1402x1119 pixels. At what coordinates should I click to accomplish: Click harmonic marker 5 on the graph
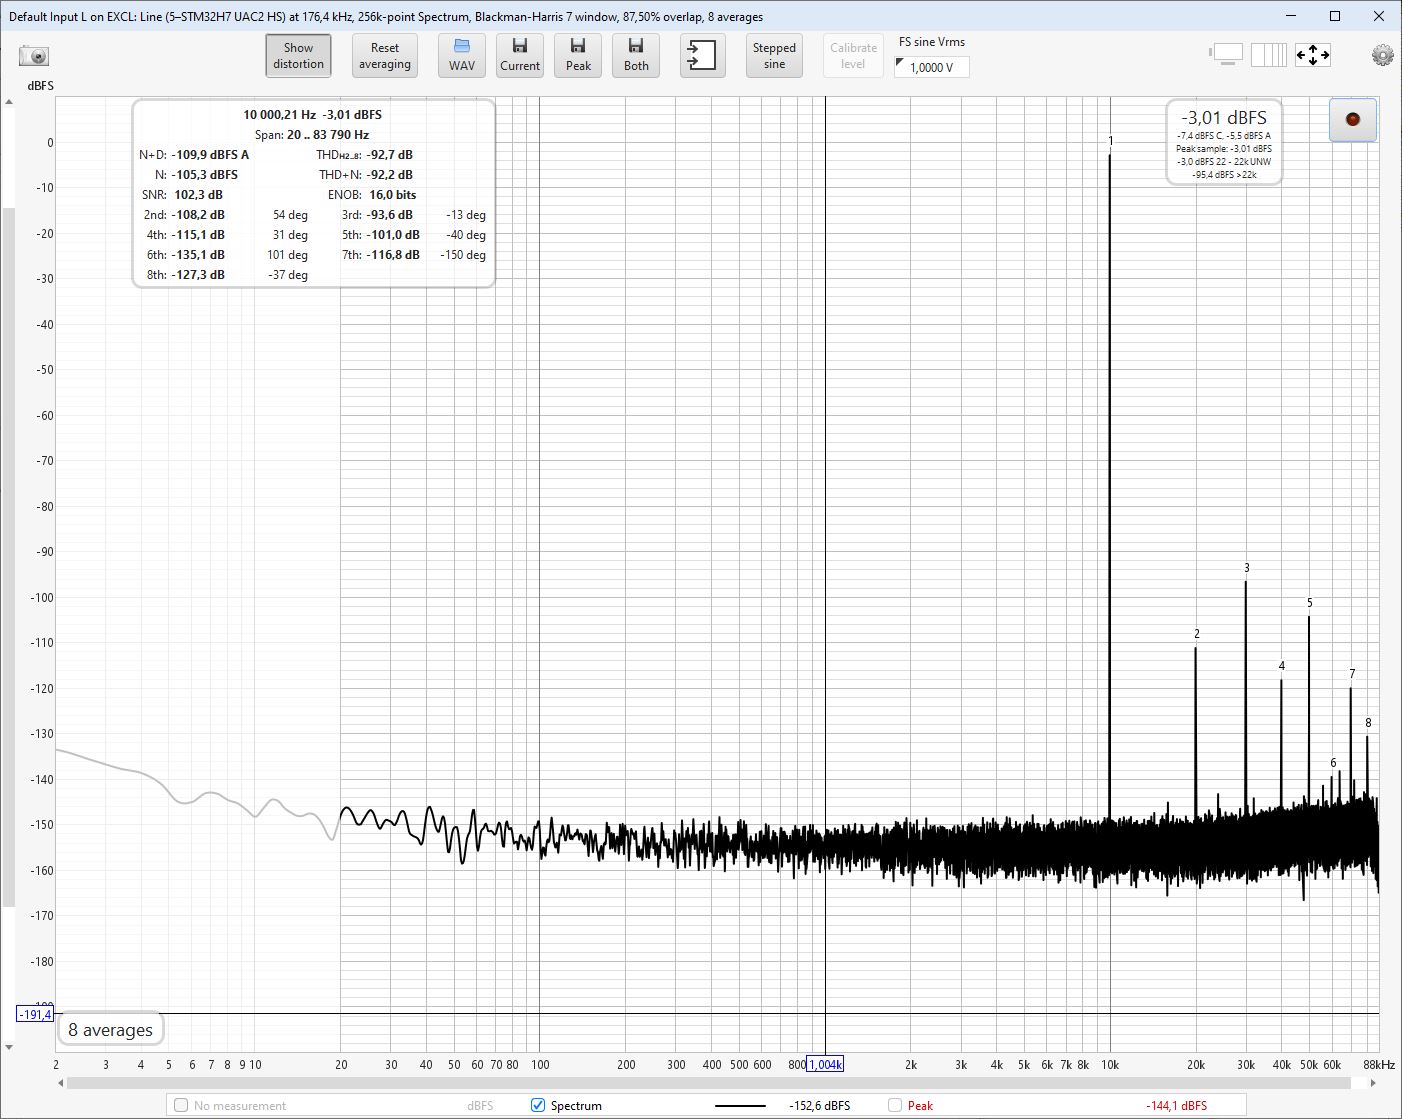pyautogui.click(x=1309, y=603)
